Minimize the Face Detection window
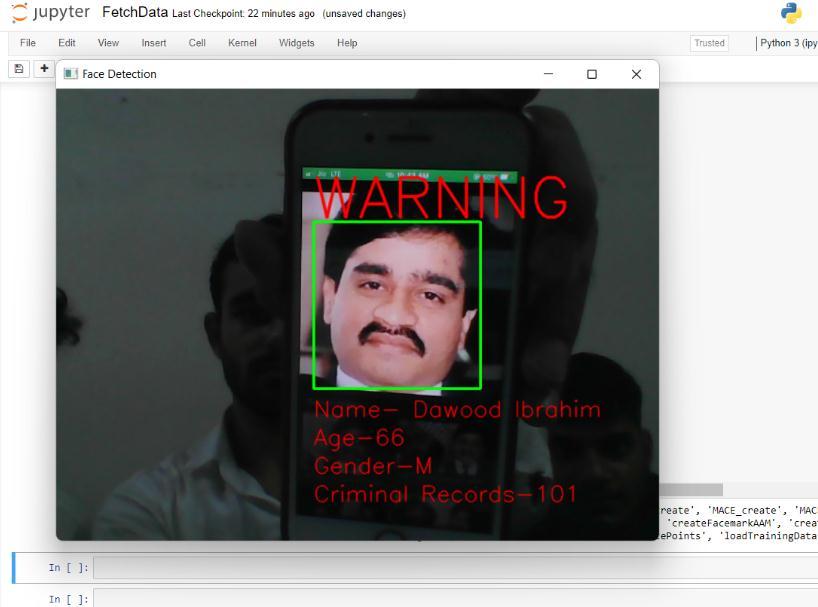This screenshot has height=607, width=818. (x=548, y=74)
